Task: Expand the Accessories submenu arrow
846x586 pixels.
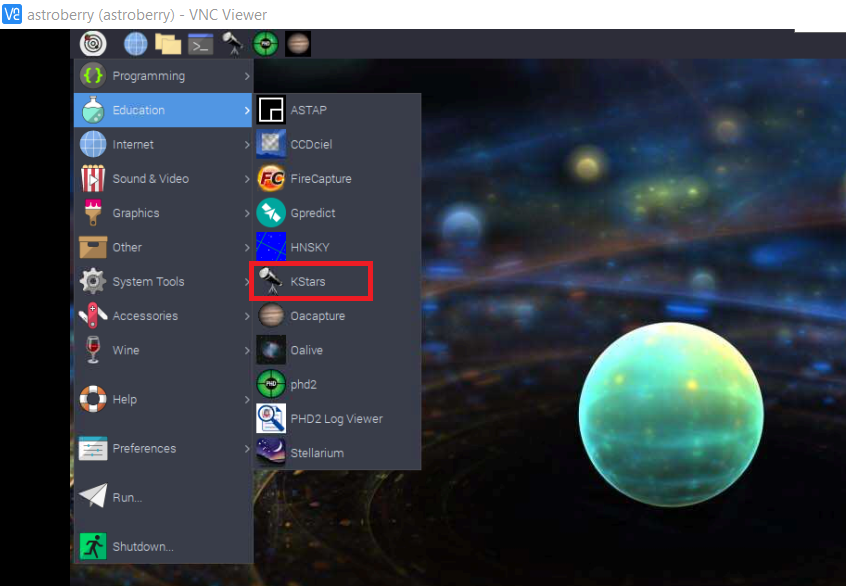Action: pyautogui.click(x=247, y=316)
